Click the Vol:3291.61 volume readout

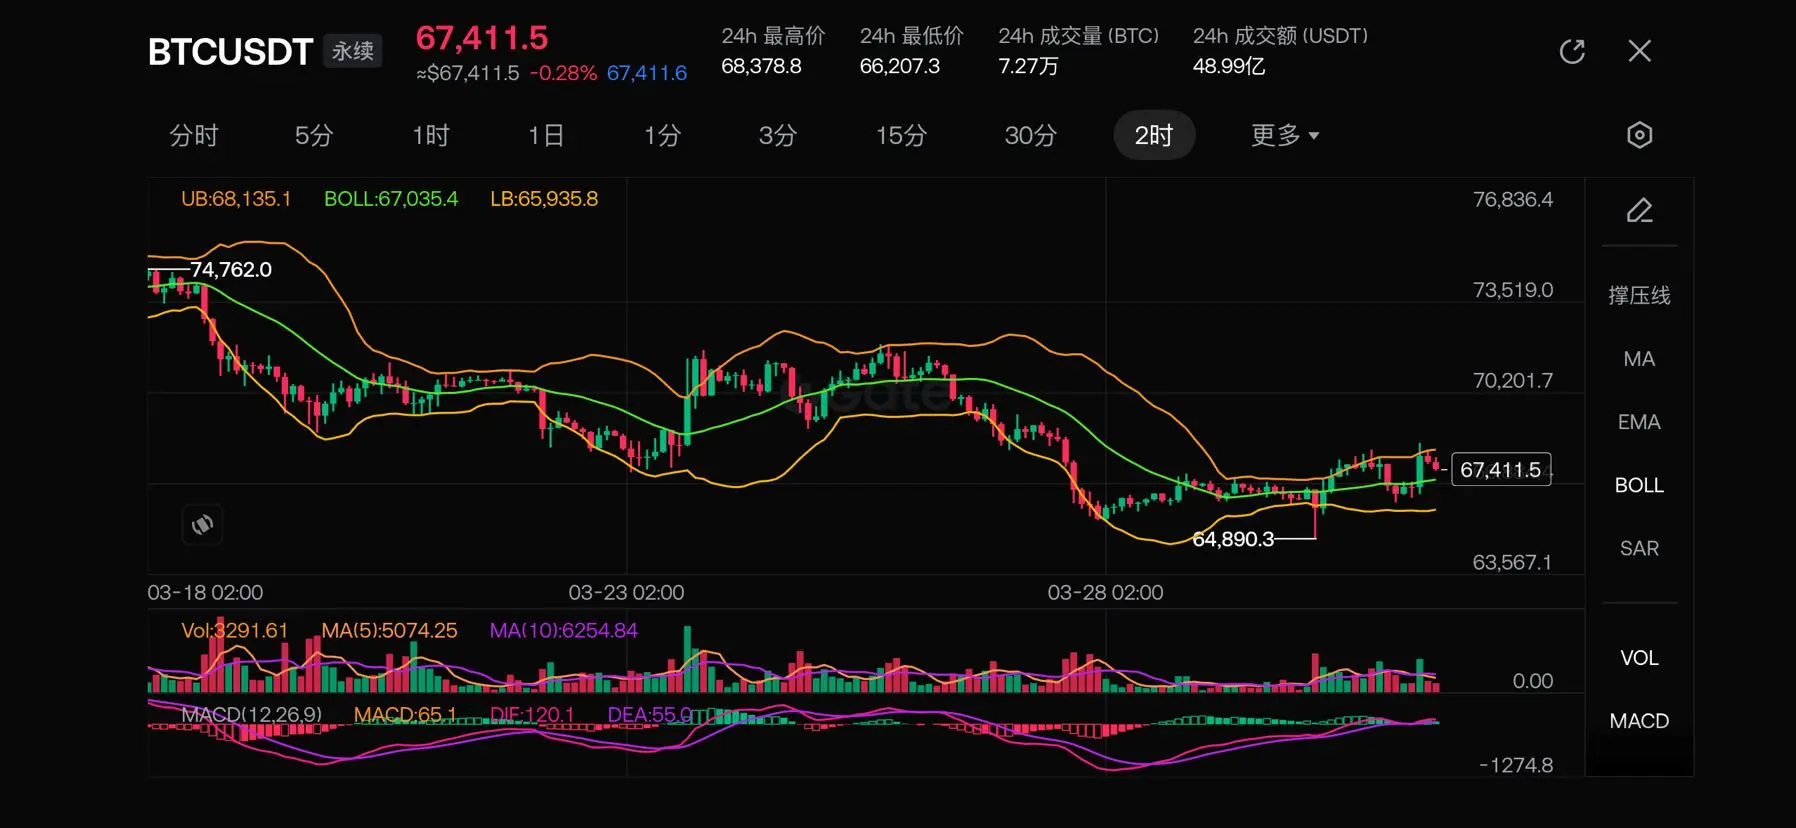point(234,631)
